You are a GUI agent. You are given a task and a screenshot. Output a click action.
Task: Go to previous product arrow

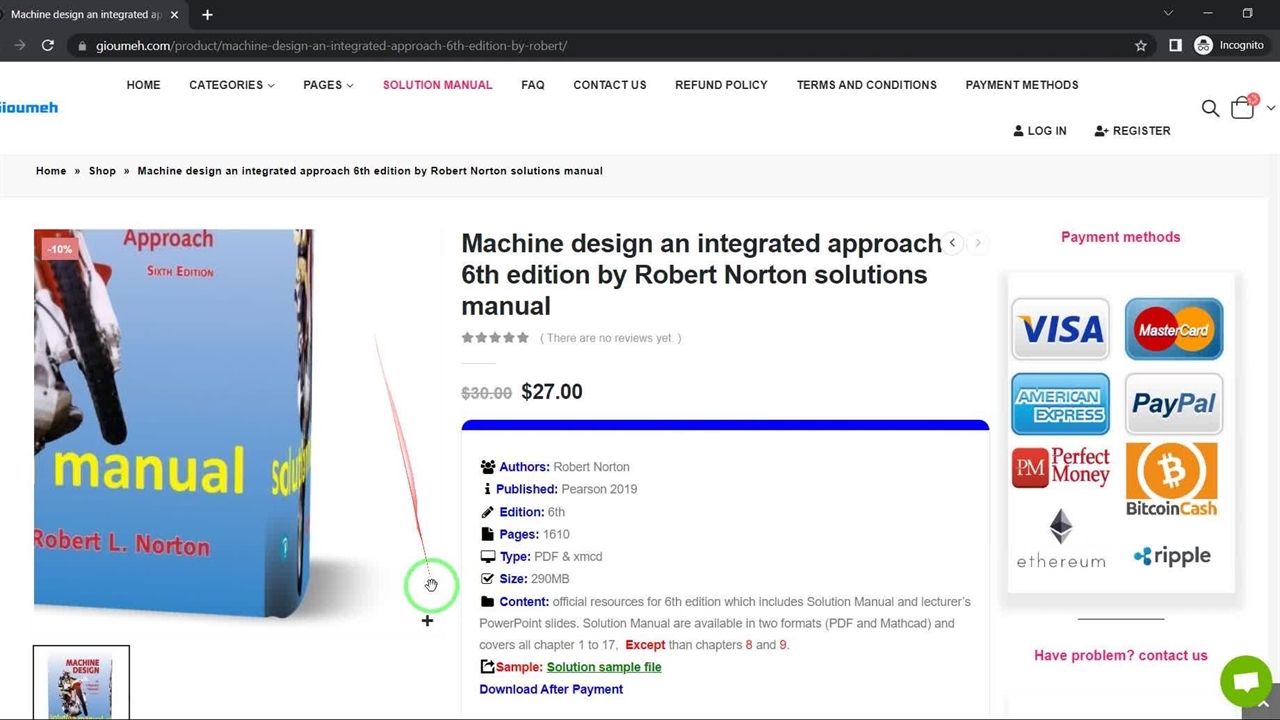[x=953, y=243]
